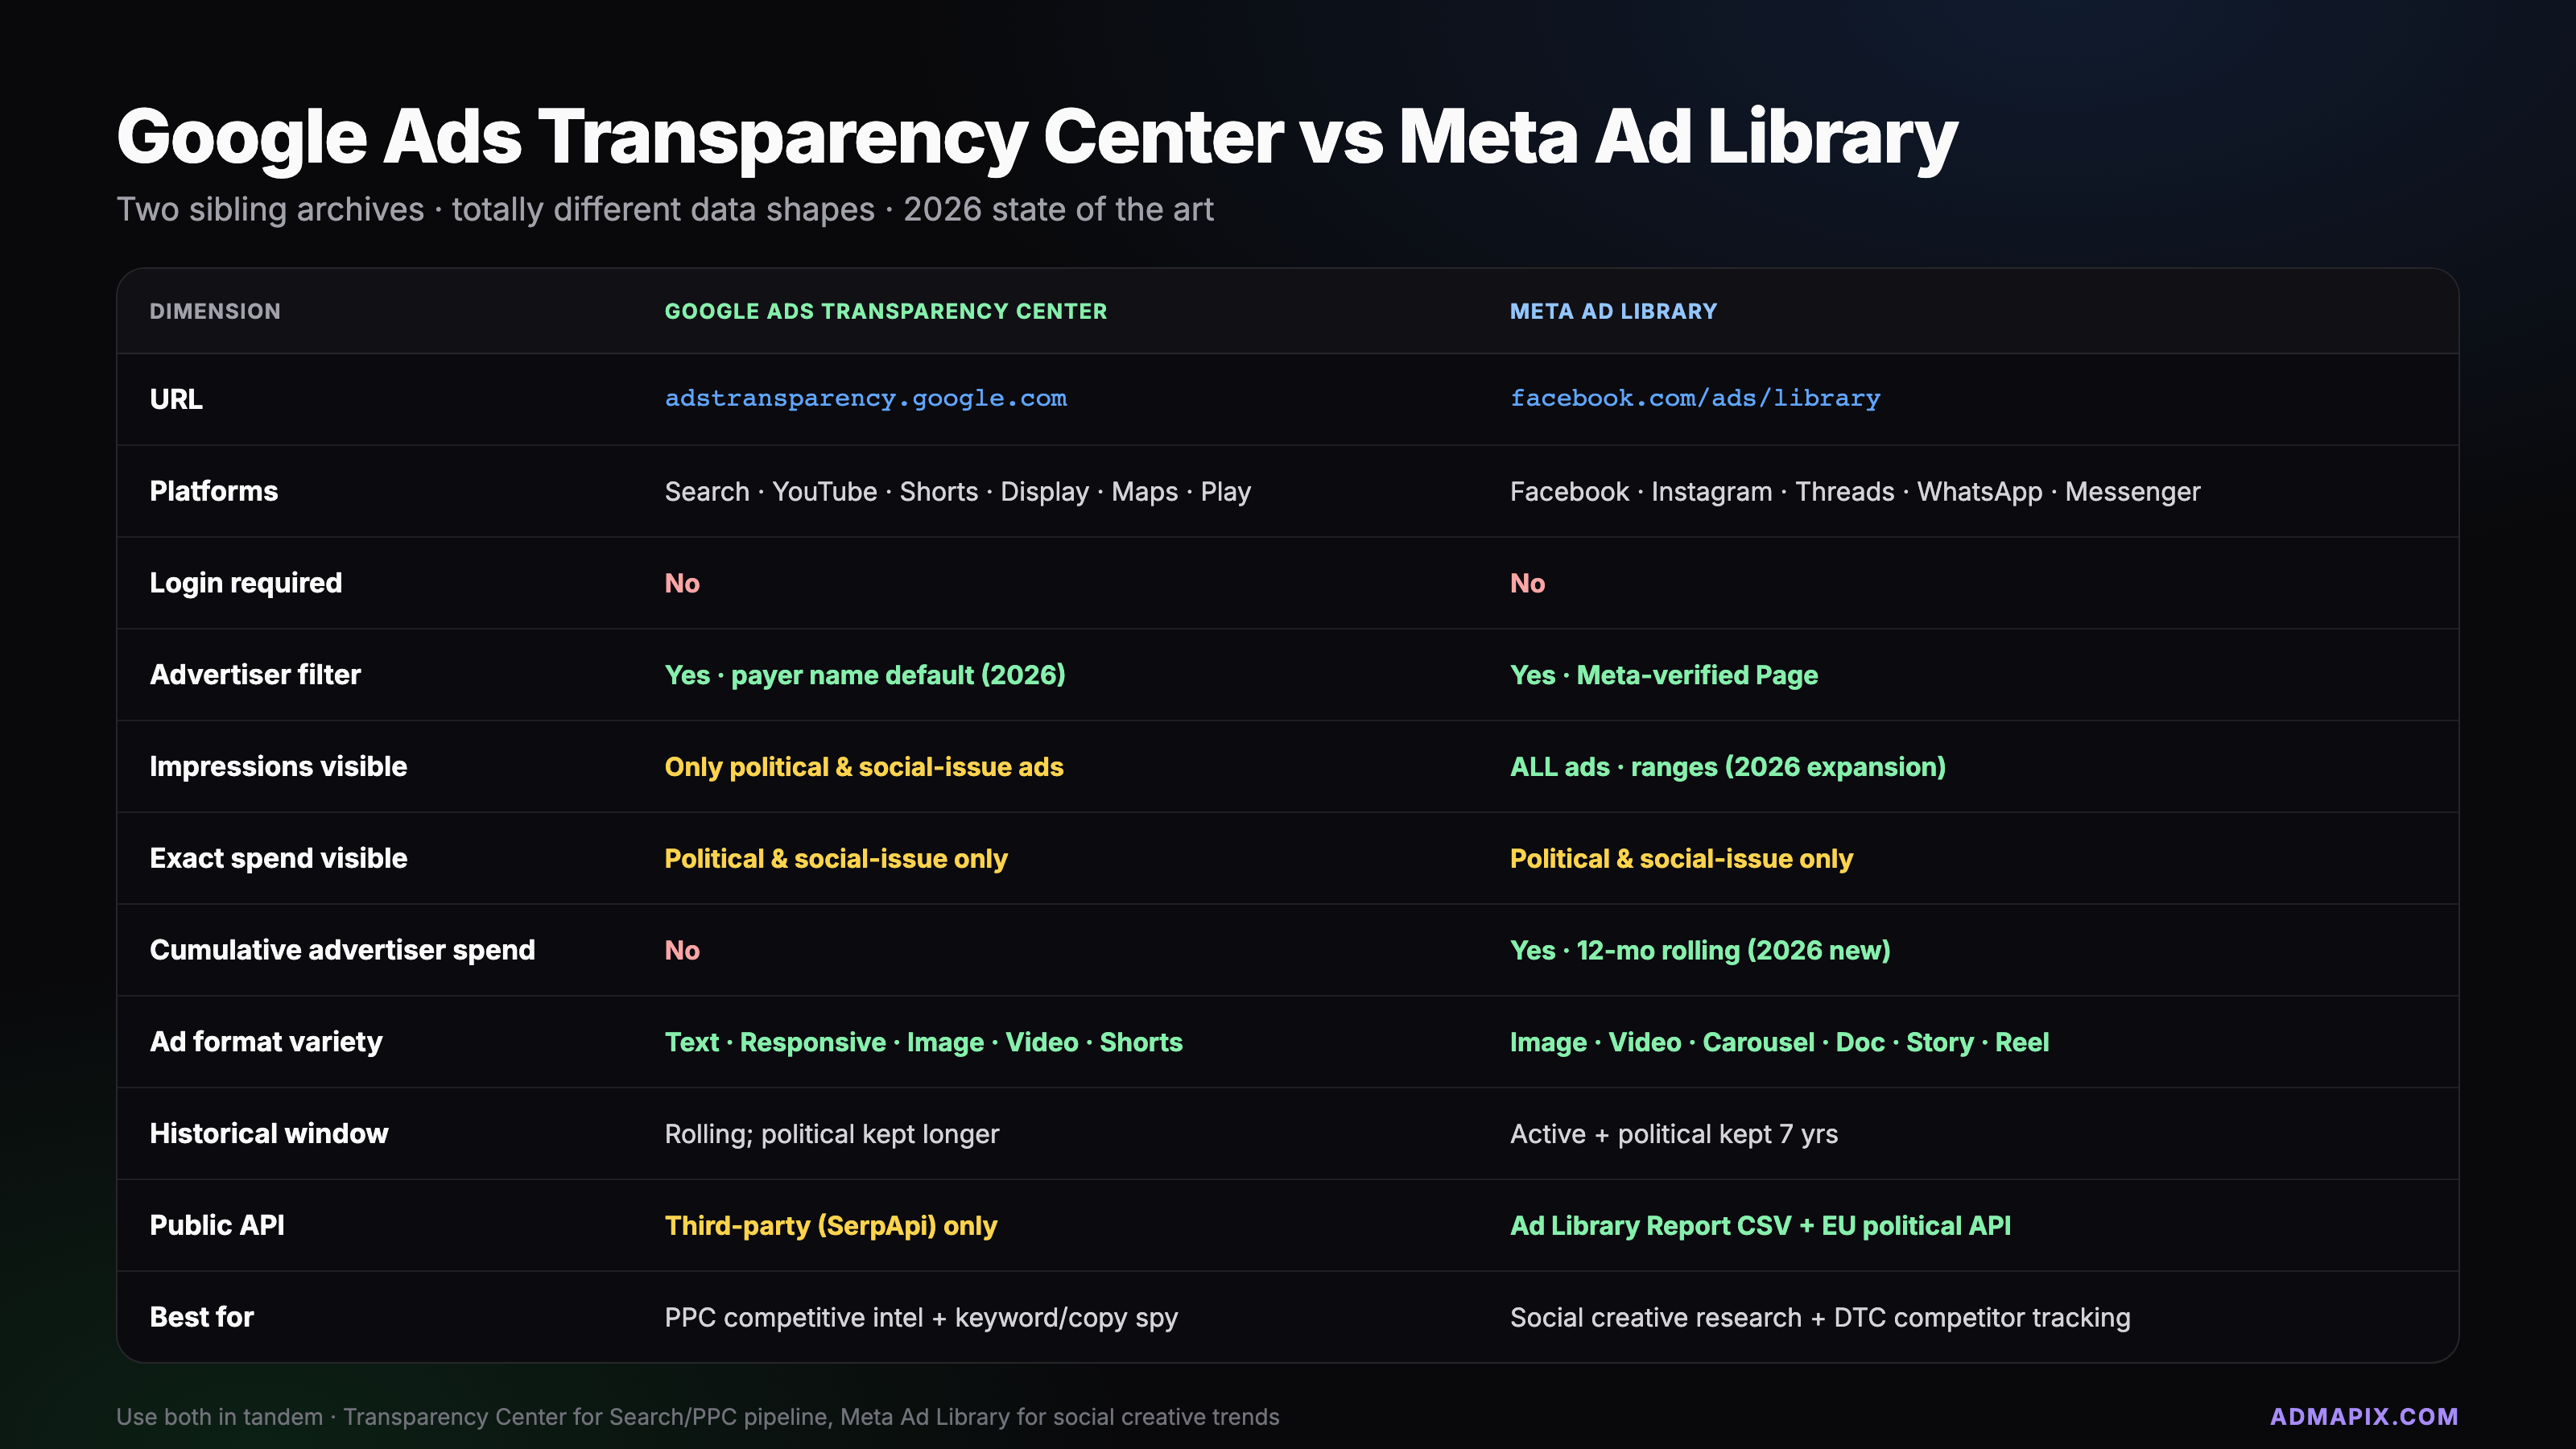Click 'ALL ads · ranges (2026 expansion)' cell

click(1727, 767)
